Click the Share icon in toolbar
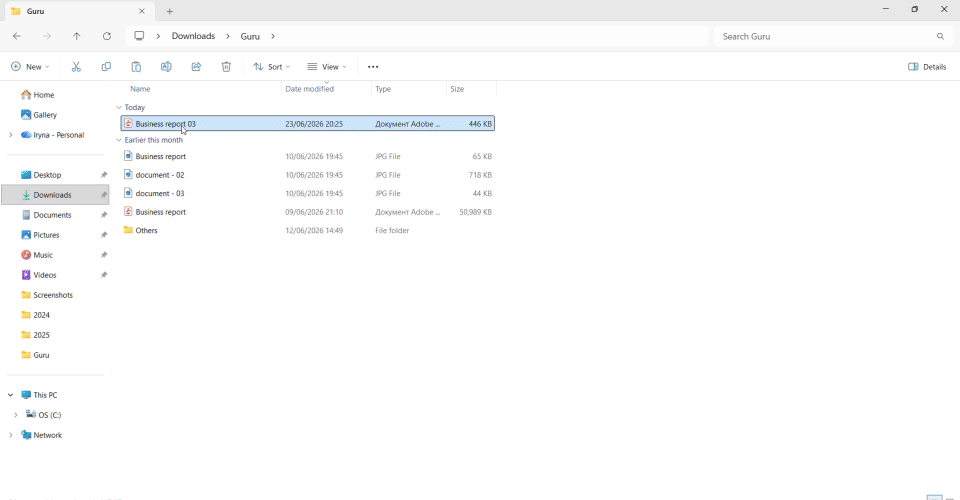This screenshot has height=500, width=960. pos(196,67)
